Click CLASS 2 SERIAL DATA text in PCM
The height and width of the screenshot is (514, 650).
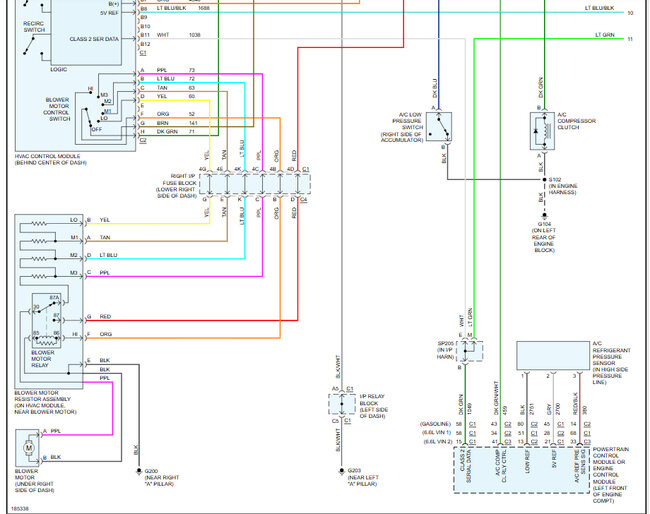[466, 466]
